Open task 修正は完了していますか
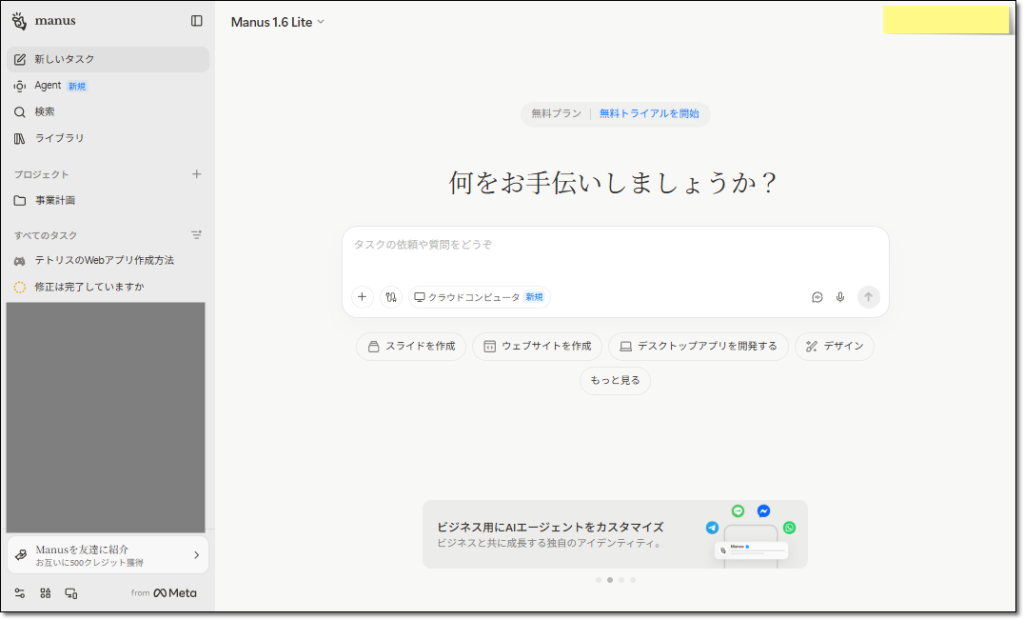The width and height of the screenshot is (1024, 620). coord(108,287)
